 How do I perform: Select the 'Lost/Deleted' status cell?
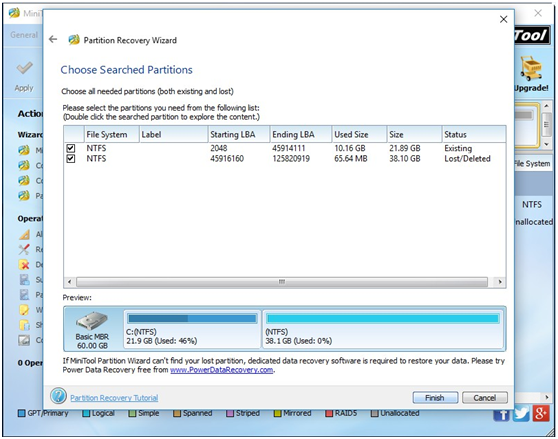pos(467,159)
